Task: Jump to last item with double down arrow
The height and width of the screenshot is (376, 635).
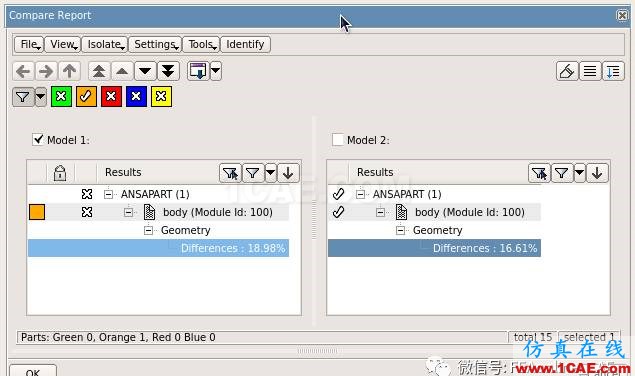Action: (168, 72)
